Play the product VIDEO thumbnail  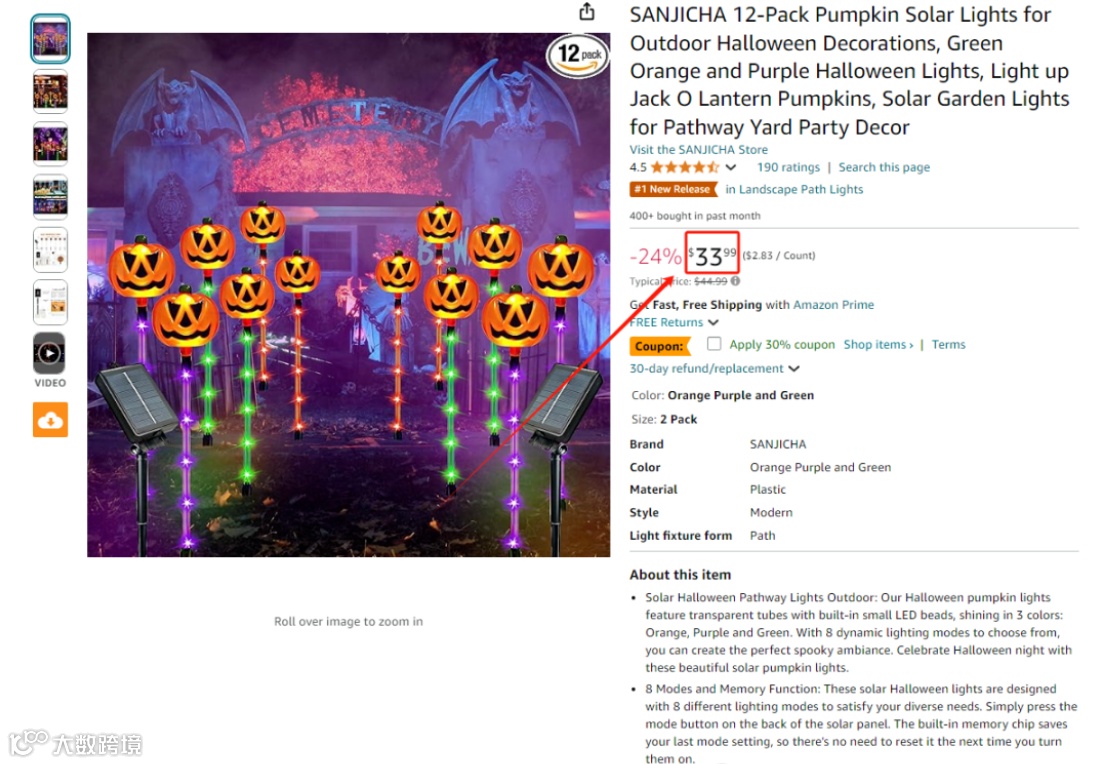click(x=50, y=353)
